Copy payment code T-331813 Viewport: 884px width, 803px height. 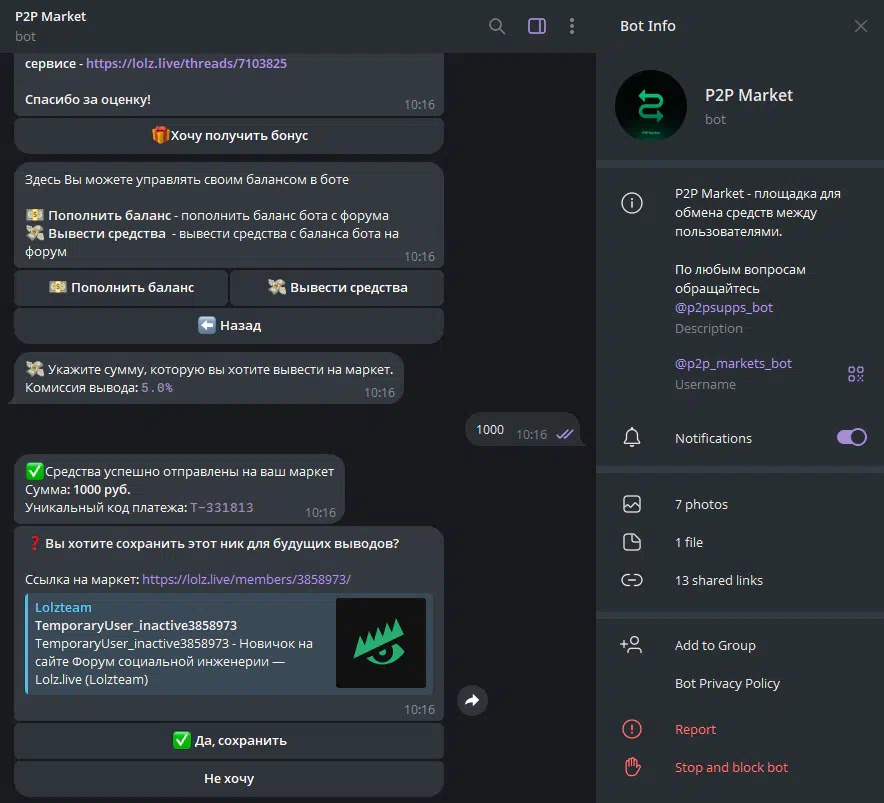222,508
